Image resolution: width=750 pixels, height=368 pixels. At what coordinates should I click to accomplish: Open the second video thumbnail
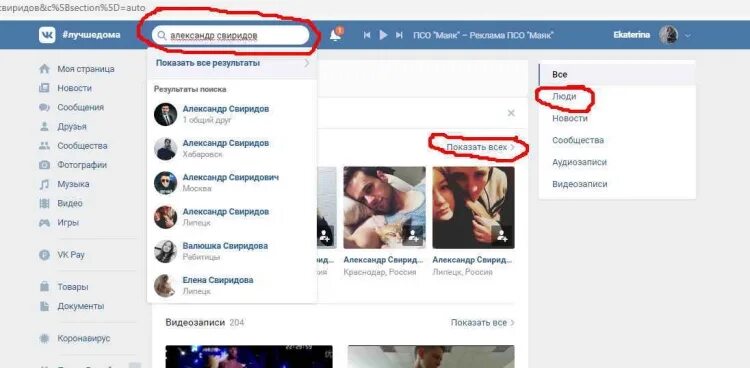[431, 357]
